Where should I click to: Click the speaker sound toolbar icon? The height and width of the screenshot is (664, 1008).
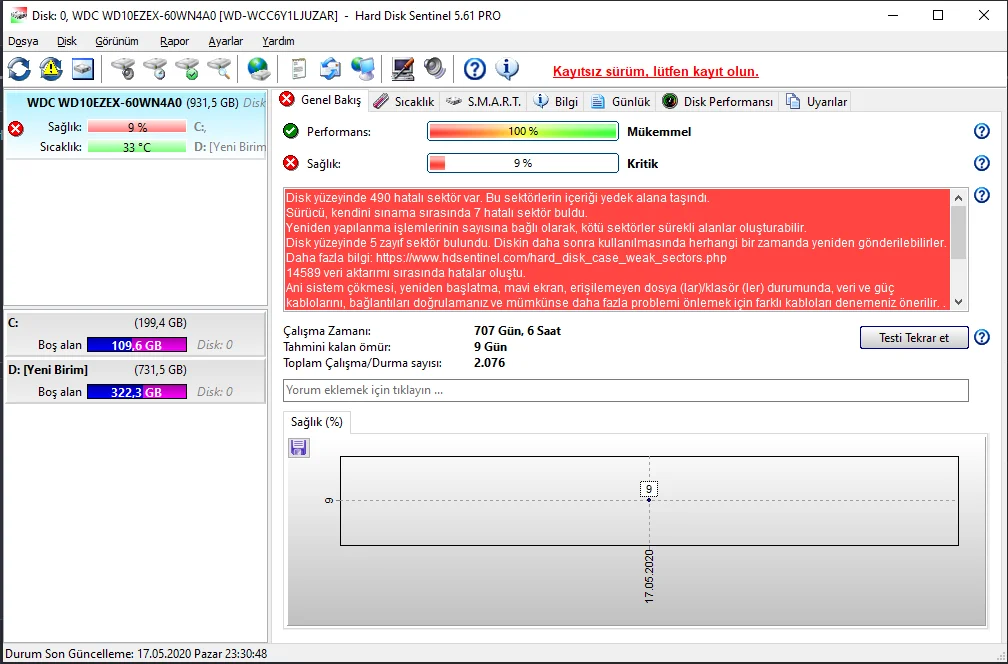pyautogui.click(x=435, y=68)
